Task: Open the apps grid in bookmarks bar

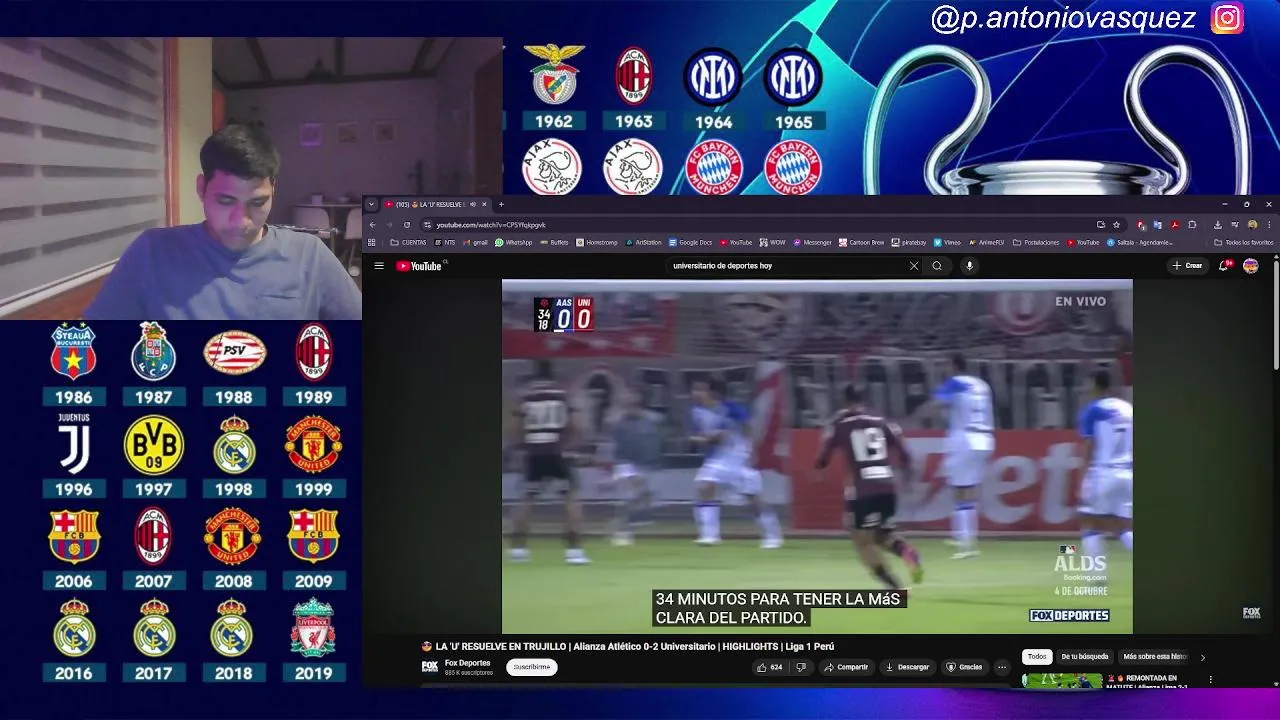Action: tap(371, 242)
